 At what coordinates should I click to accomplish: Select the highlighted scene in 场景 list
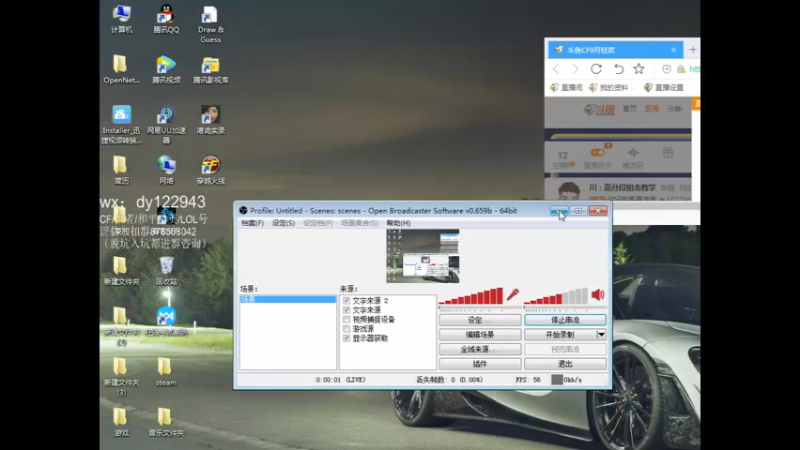coord(288,299)
